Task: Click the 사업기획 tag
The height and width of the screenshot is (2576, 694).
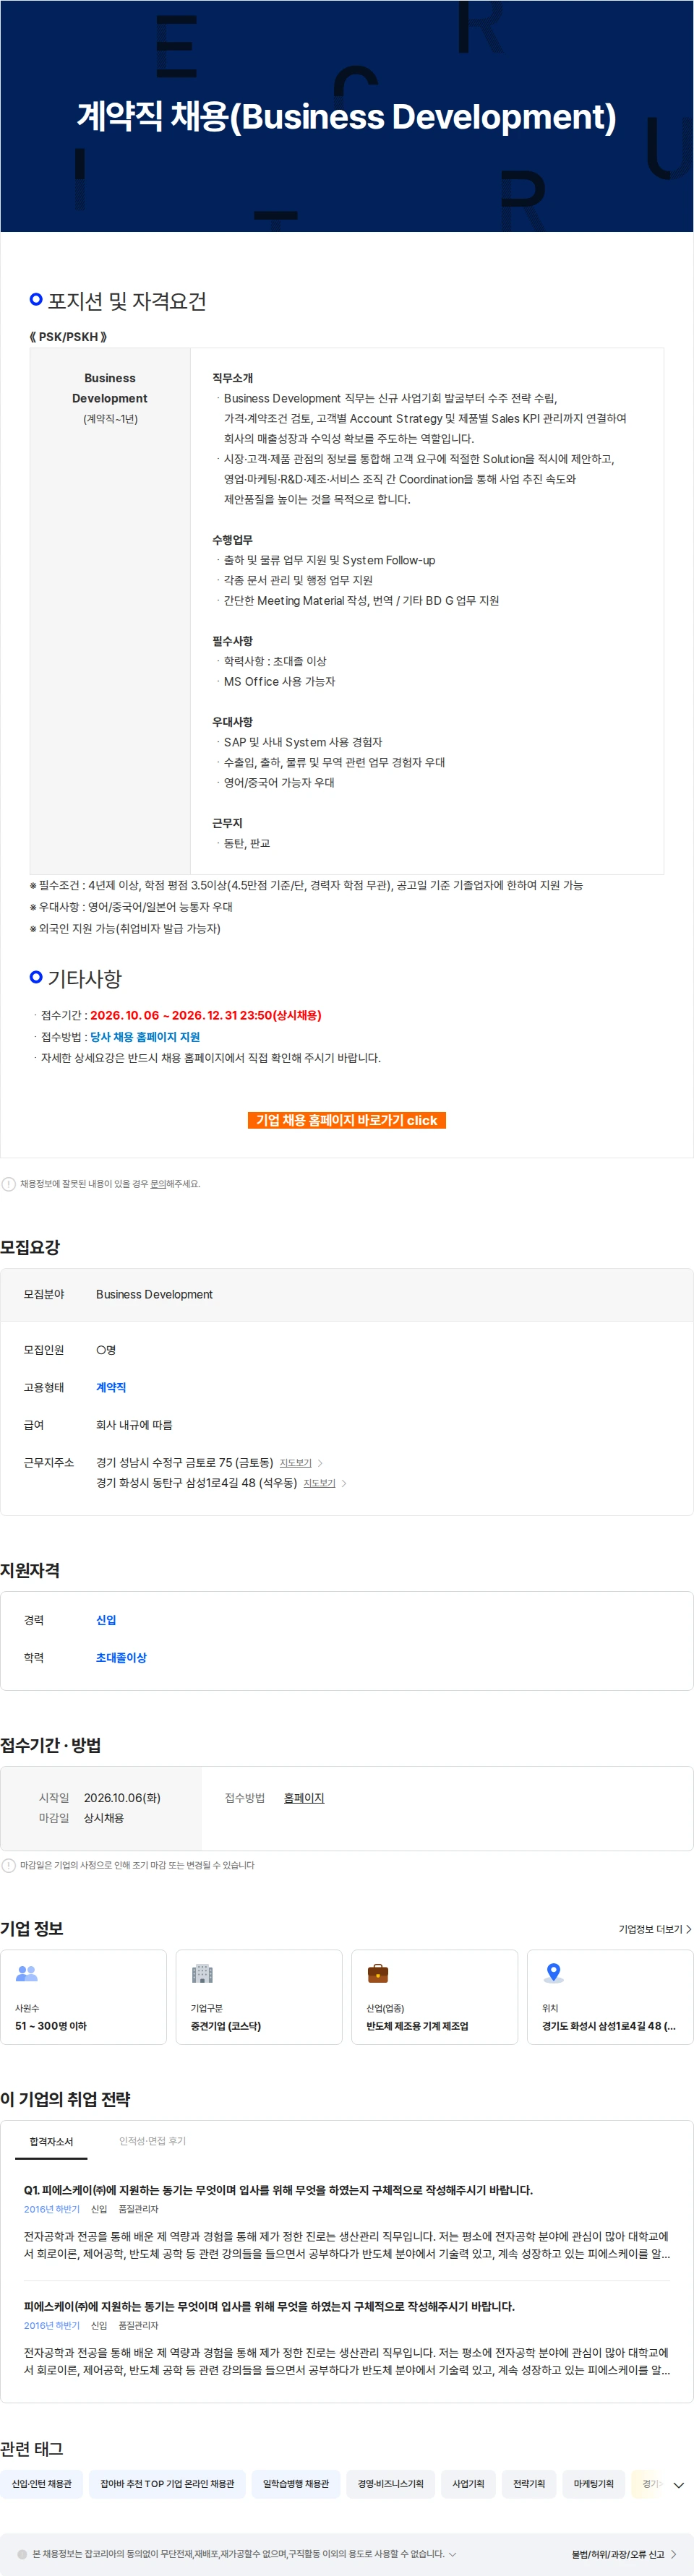Action: [468, 2484]
